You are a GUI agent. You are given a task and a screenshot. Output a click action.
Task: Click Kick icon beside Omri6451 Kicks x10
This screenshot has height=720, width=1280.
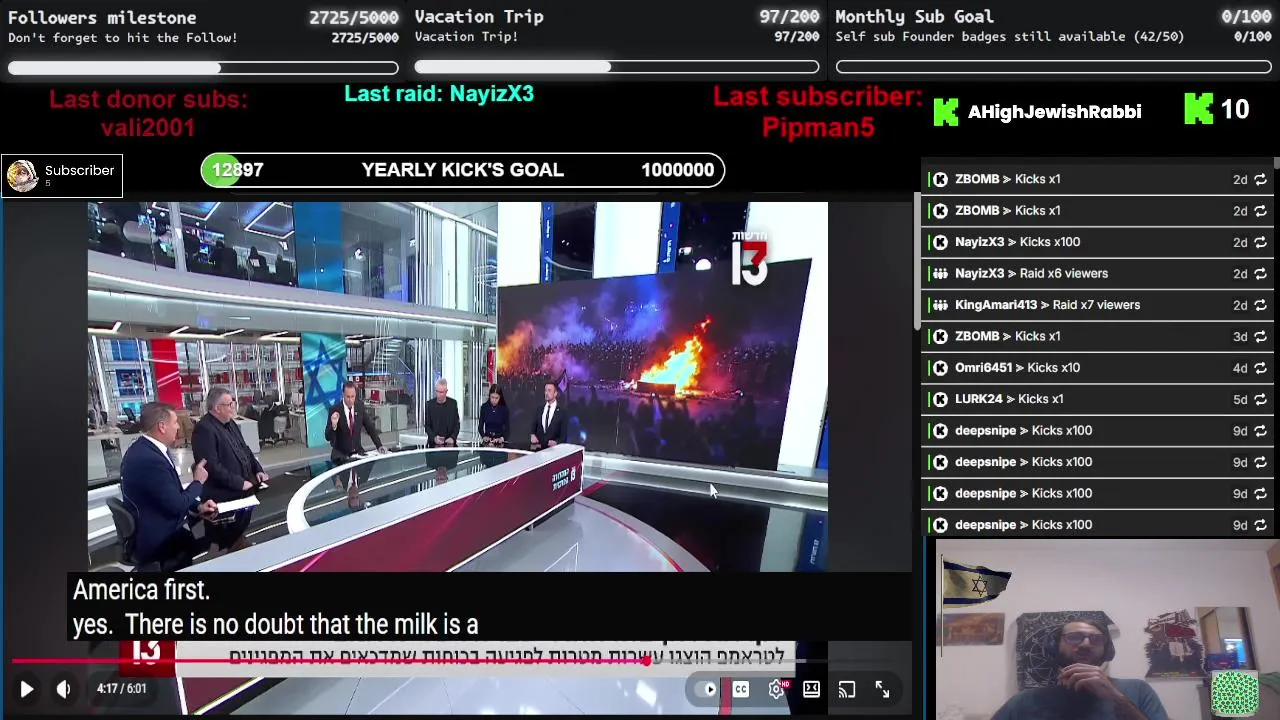(x=940, y=368)
